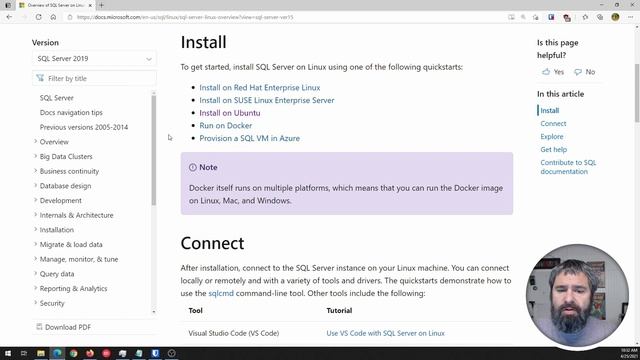Expand the Database design node

click(36, 186)
